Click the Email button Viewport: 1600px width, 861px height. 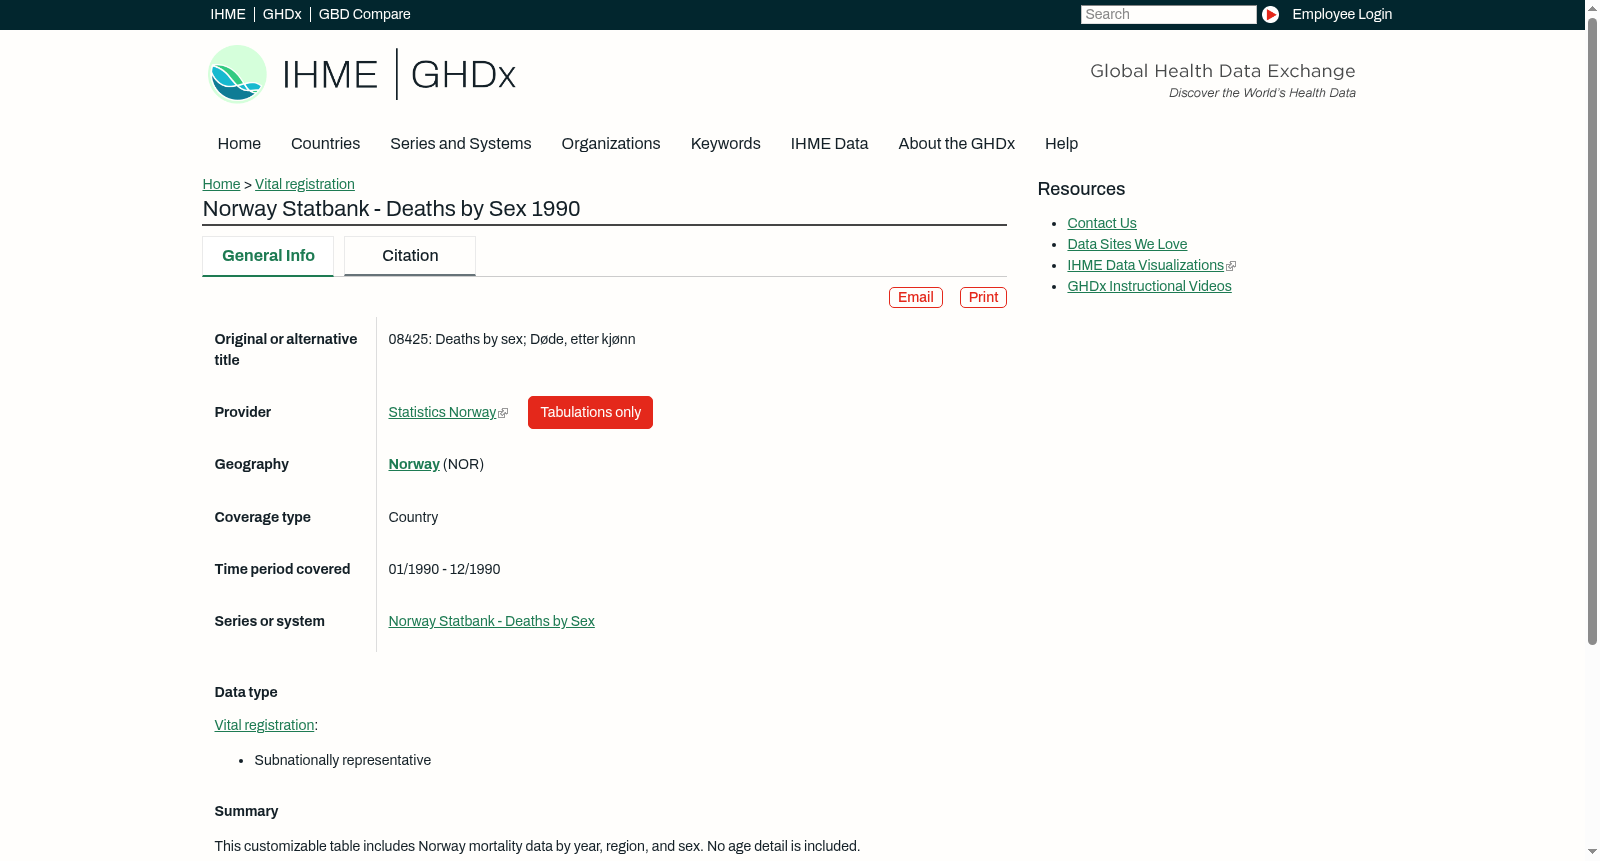tap(916, 297)
